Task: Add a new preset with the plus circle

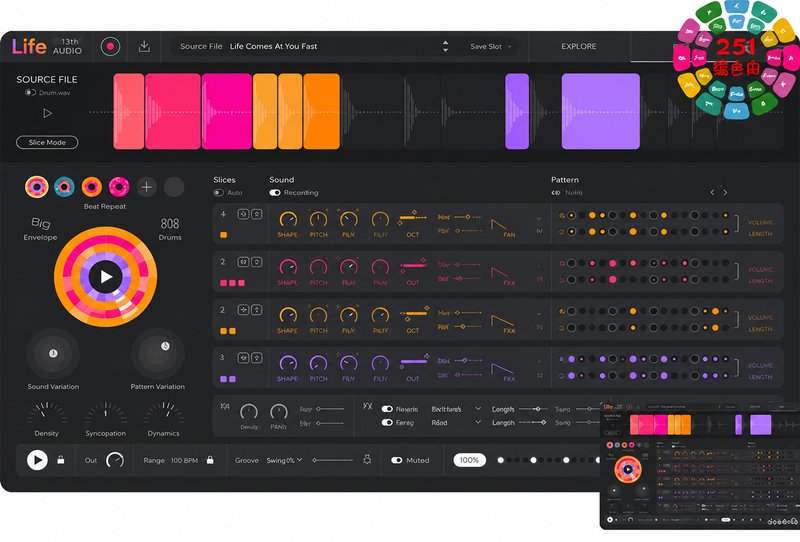Action: (x=146, y=187)
